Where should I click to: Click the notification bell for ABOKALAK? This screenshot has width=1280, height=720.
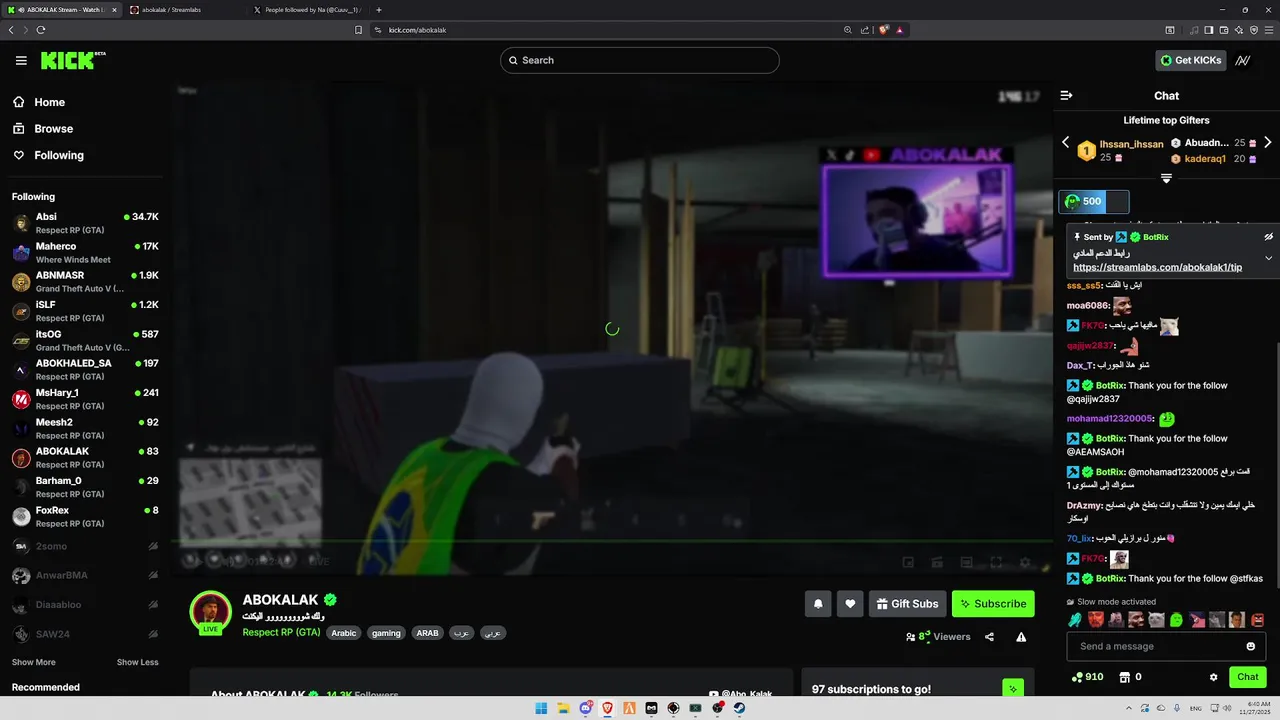(x=818, y=604)
